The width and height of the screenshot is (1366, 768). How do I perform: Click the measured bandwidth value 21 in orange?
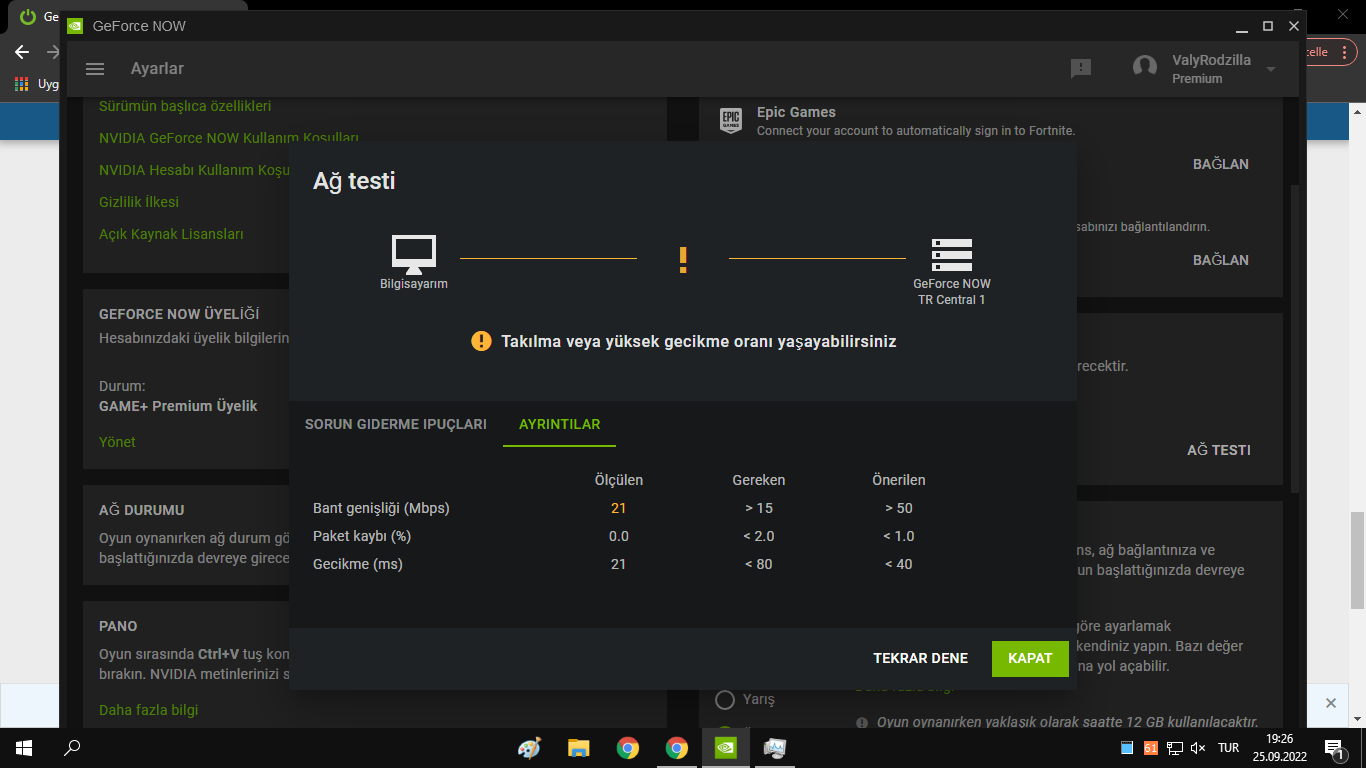[619, 508]
